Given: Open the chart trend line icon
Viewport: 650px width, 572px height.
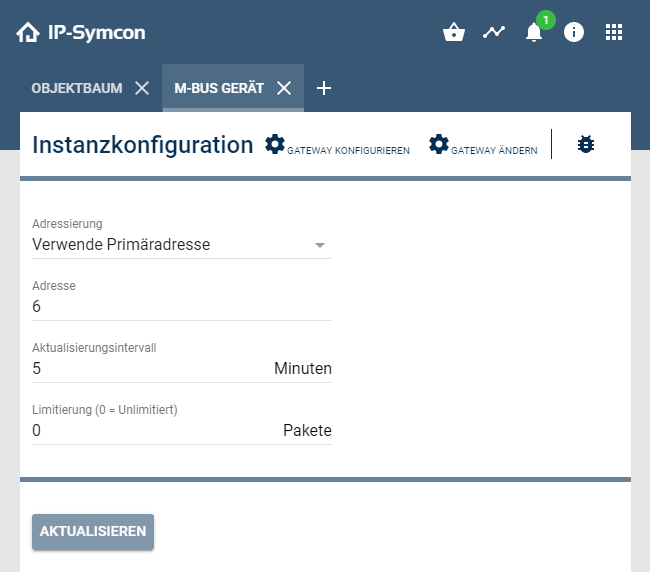Looking at the screenshot, I should pos(494,32).
